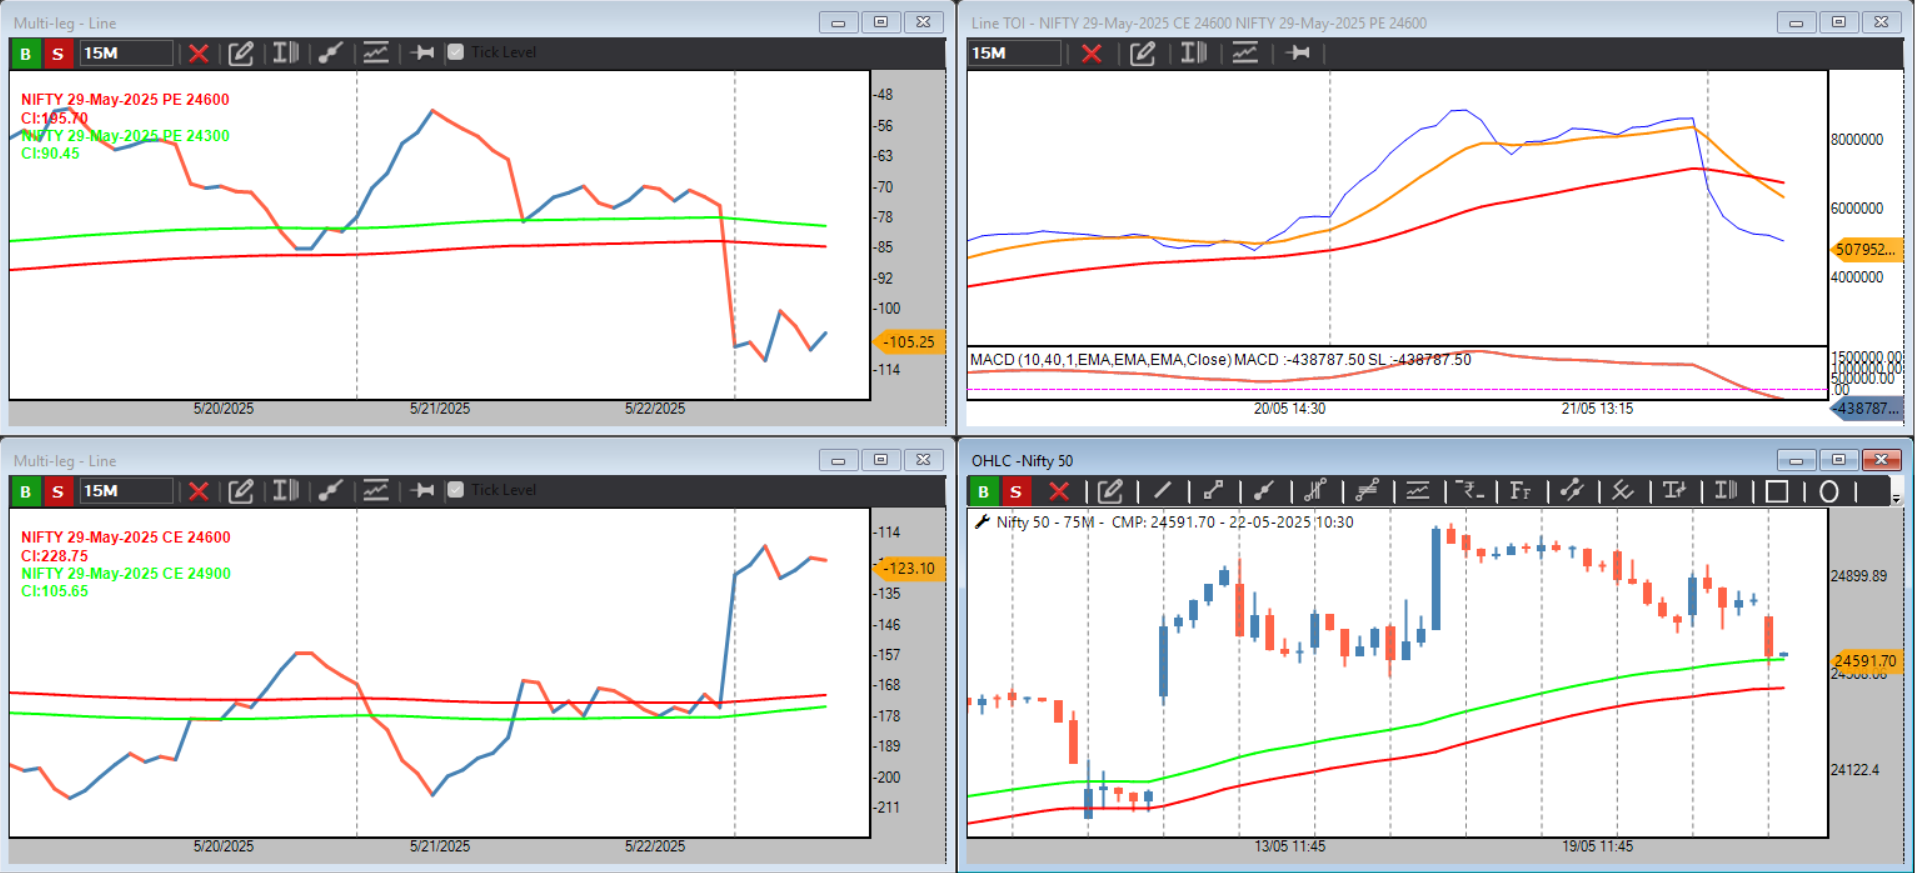Open 15M interval box in Line TOI window

click(x=1014, y=53)
